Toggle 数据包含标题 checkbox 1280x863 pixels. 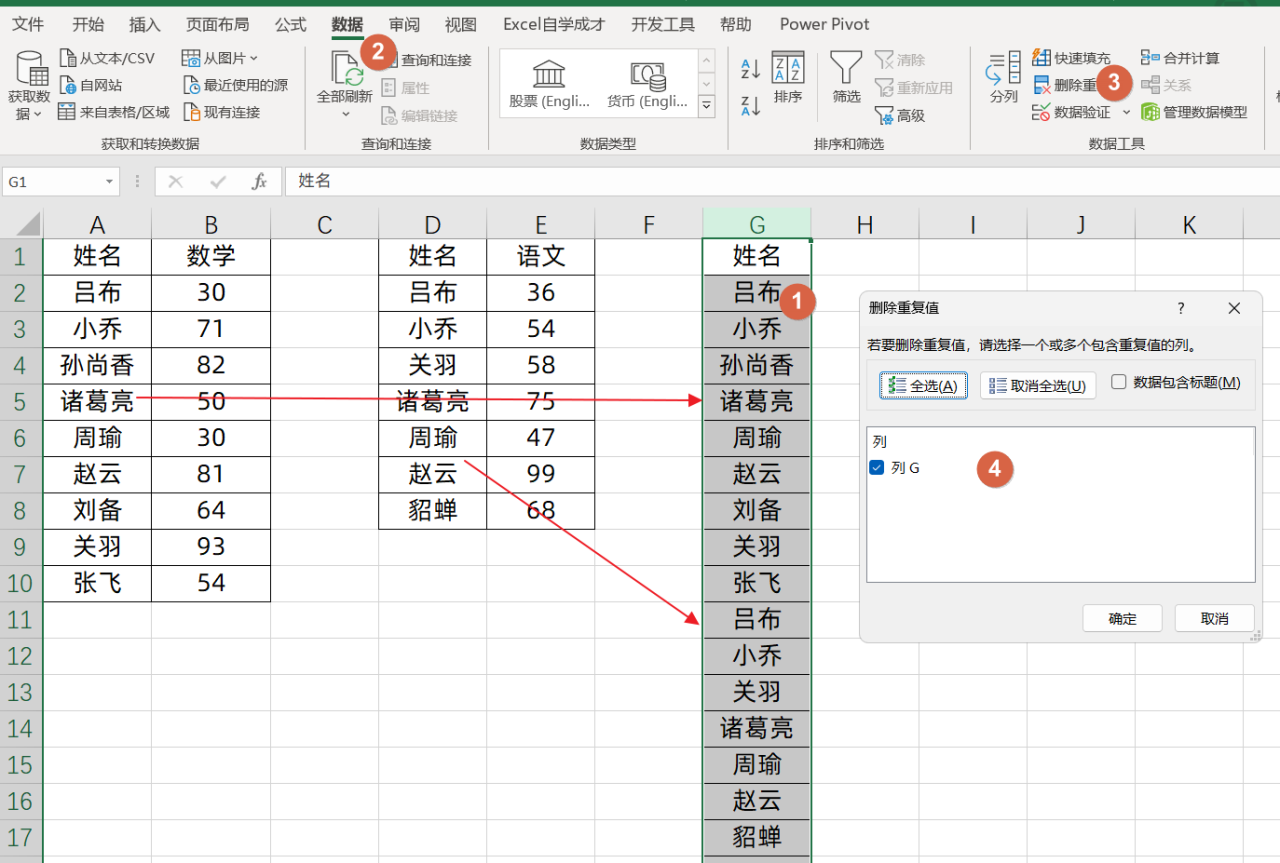click(1119, 382)
